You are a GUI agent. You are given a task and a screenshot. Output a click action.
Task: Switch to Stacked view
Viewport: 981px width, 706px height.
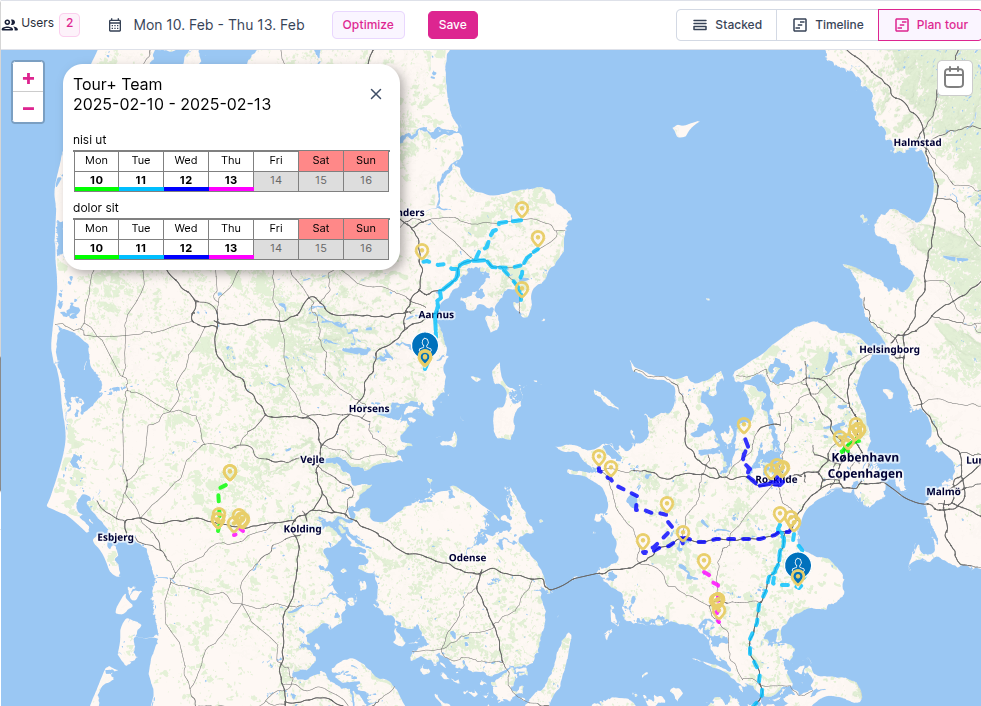click(x=727, y=25)
